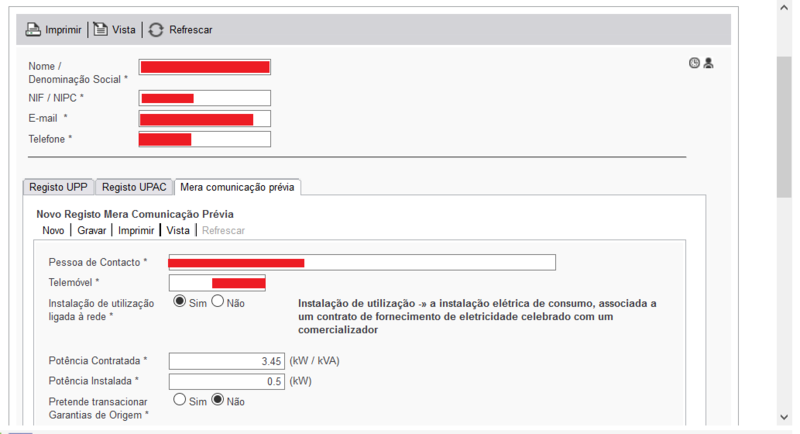Click the Potência Contratada field showing 3.45

point(227,361)
